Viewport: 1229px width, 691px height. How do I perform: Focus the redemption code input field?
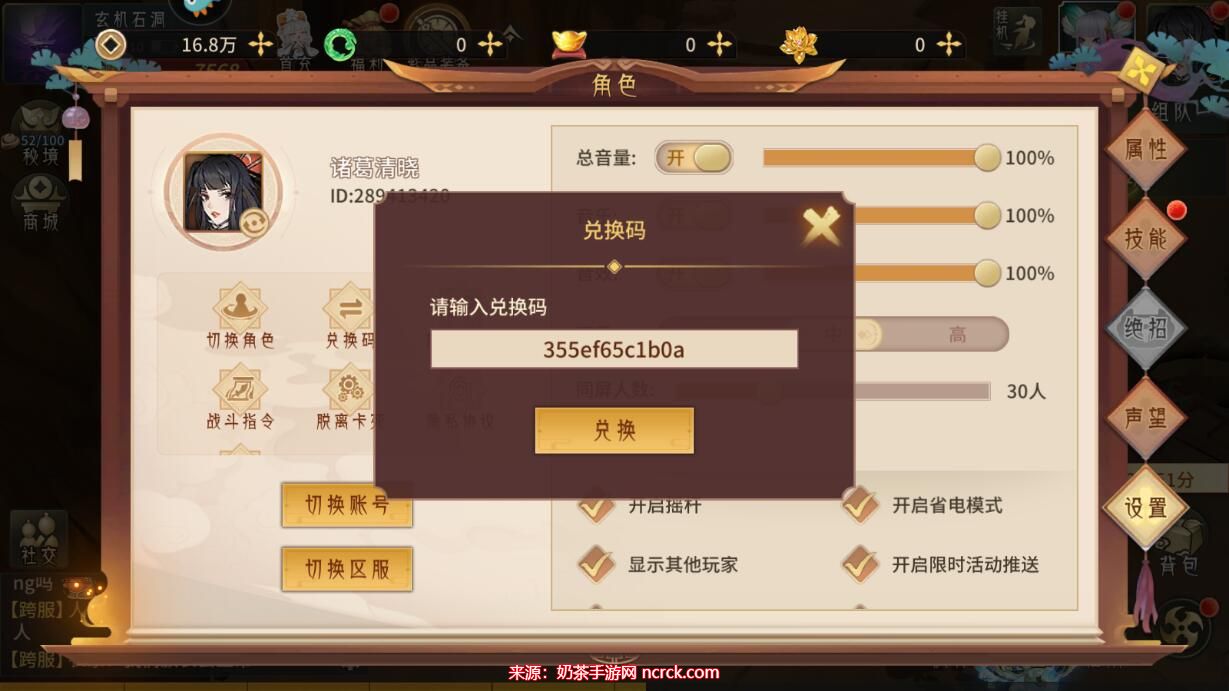[614, 349]
